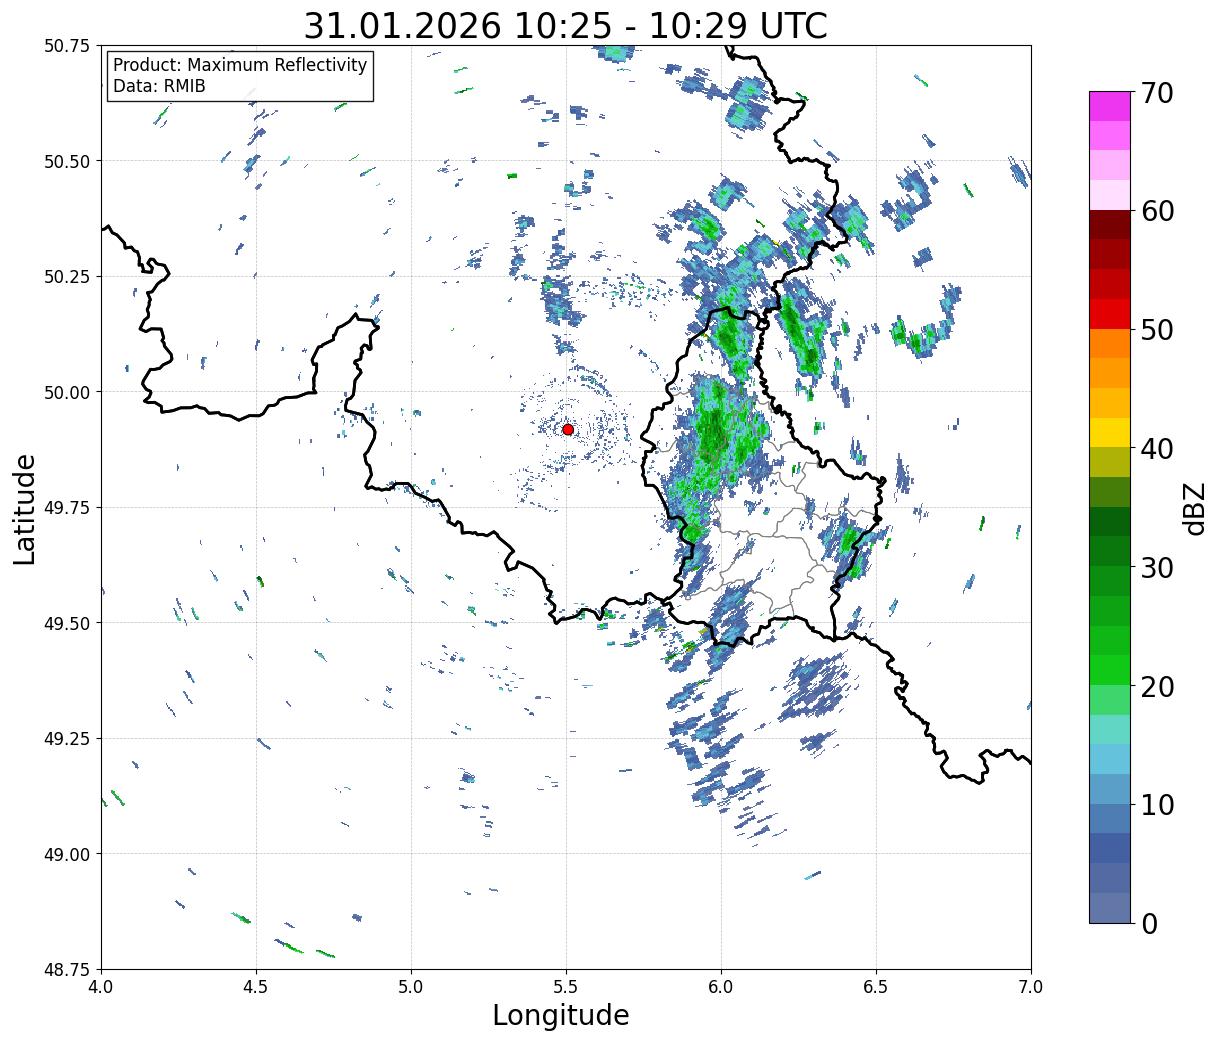This screenshot has height=1040, width=1219.
Task: Click the 'Data: RMIB' legend text
Action: pyautogui.click(x=159, y=86)
